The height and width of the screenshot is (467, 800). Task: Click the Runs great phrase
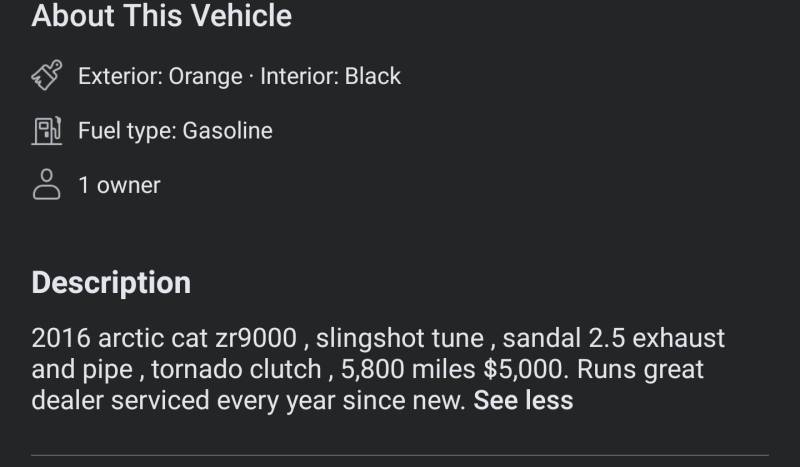[x=640, y=369]
